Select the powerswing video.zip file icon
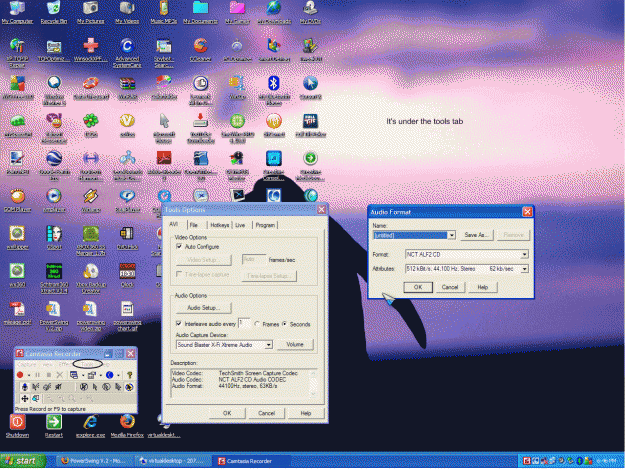Screen dimensions: 625x469 tap(90, 316)
